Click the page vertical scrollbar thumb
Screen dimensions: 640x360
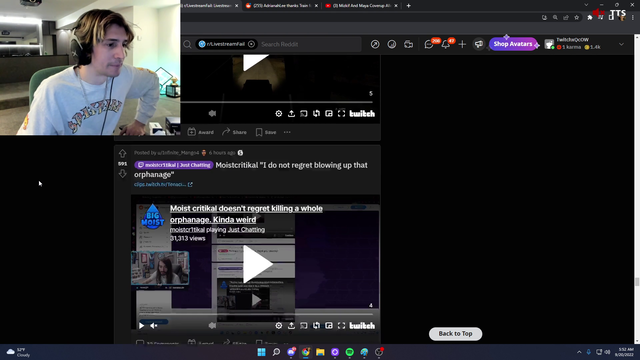tap(636, 282)
